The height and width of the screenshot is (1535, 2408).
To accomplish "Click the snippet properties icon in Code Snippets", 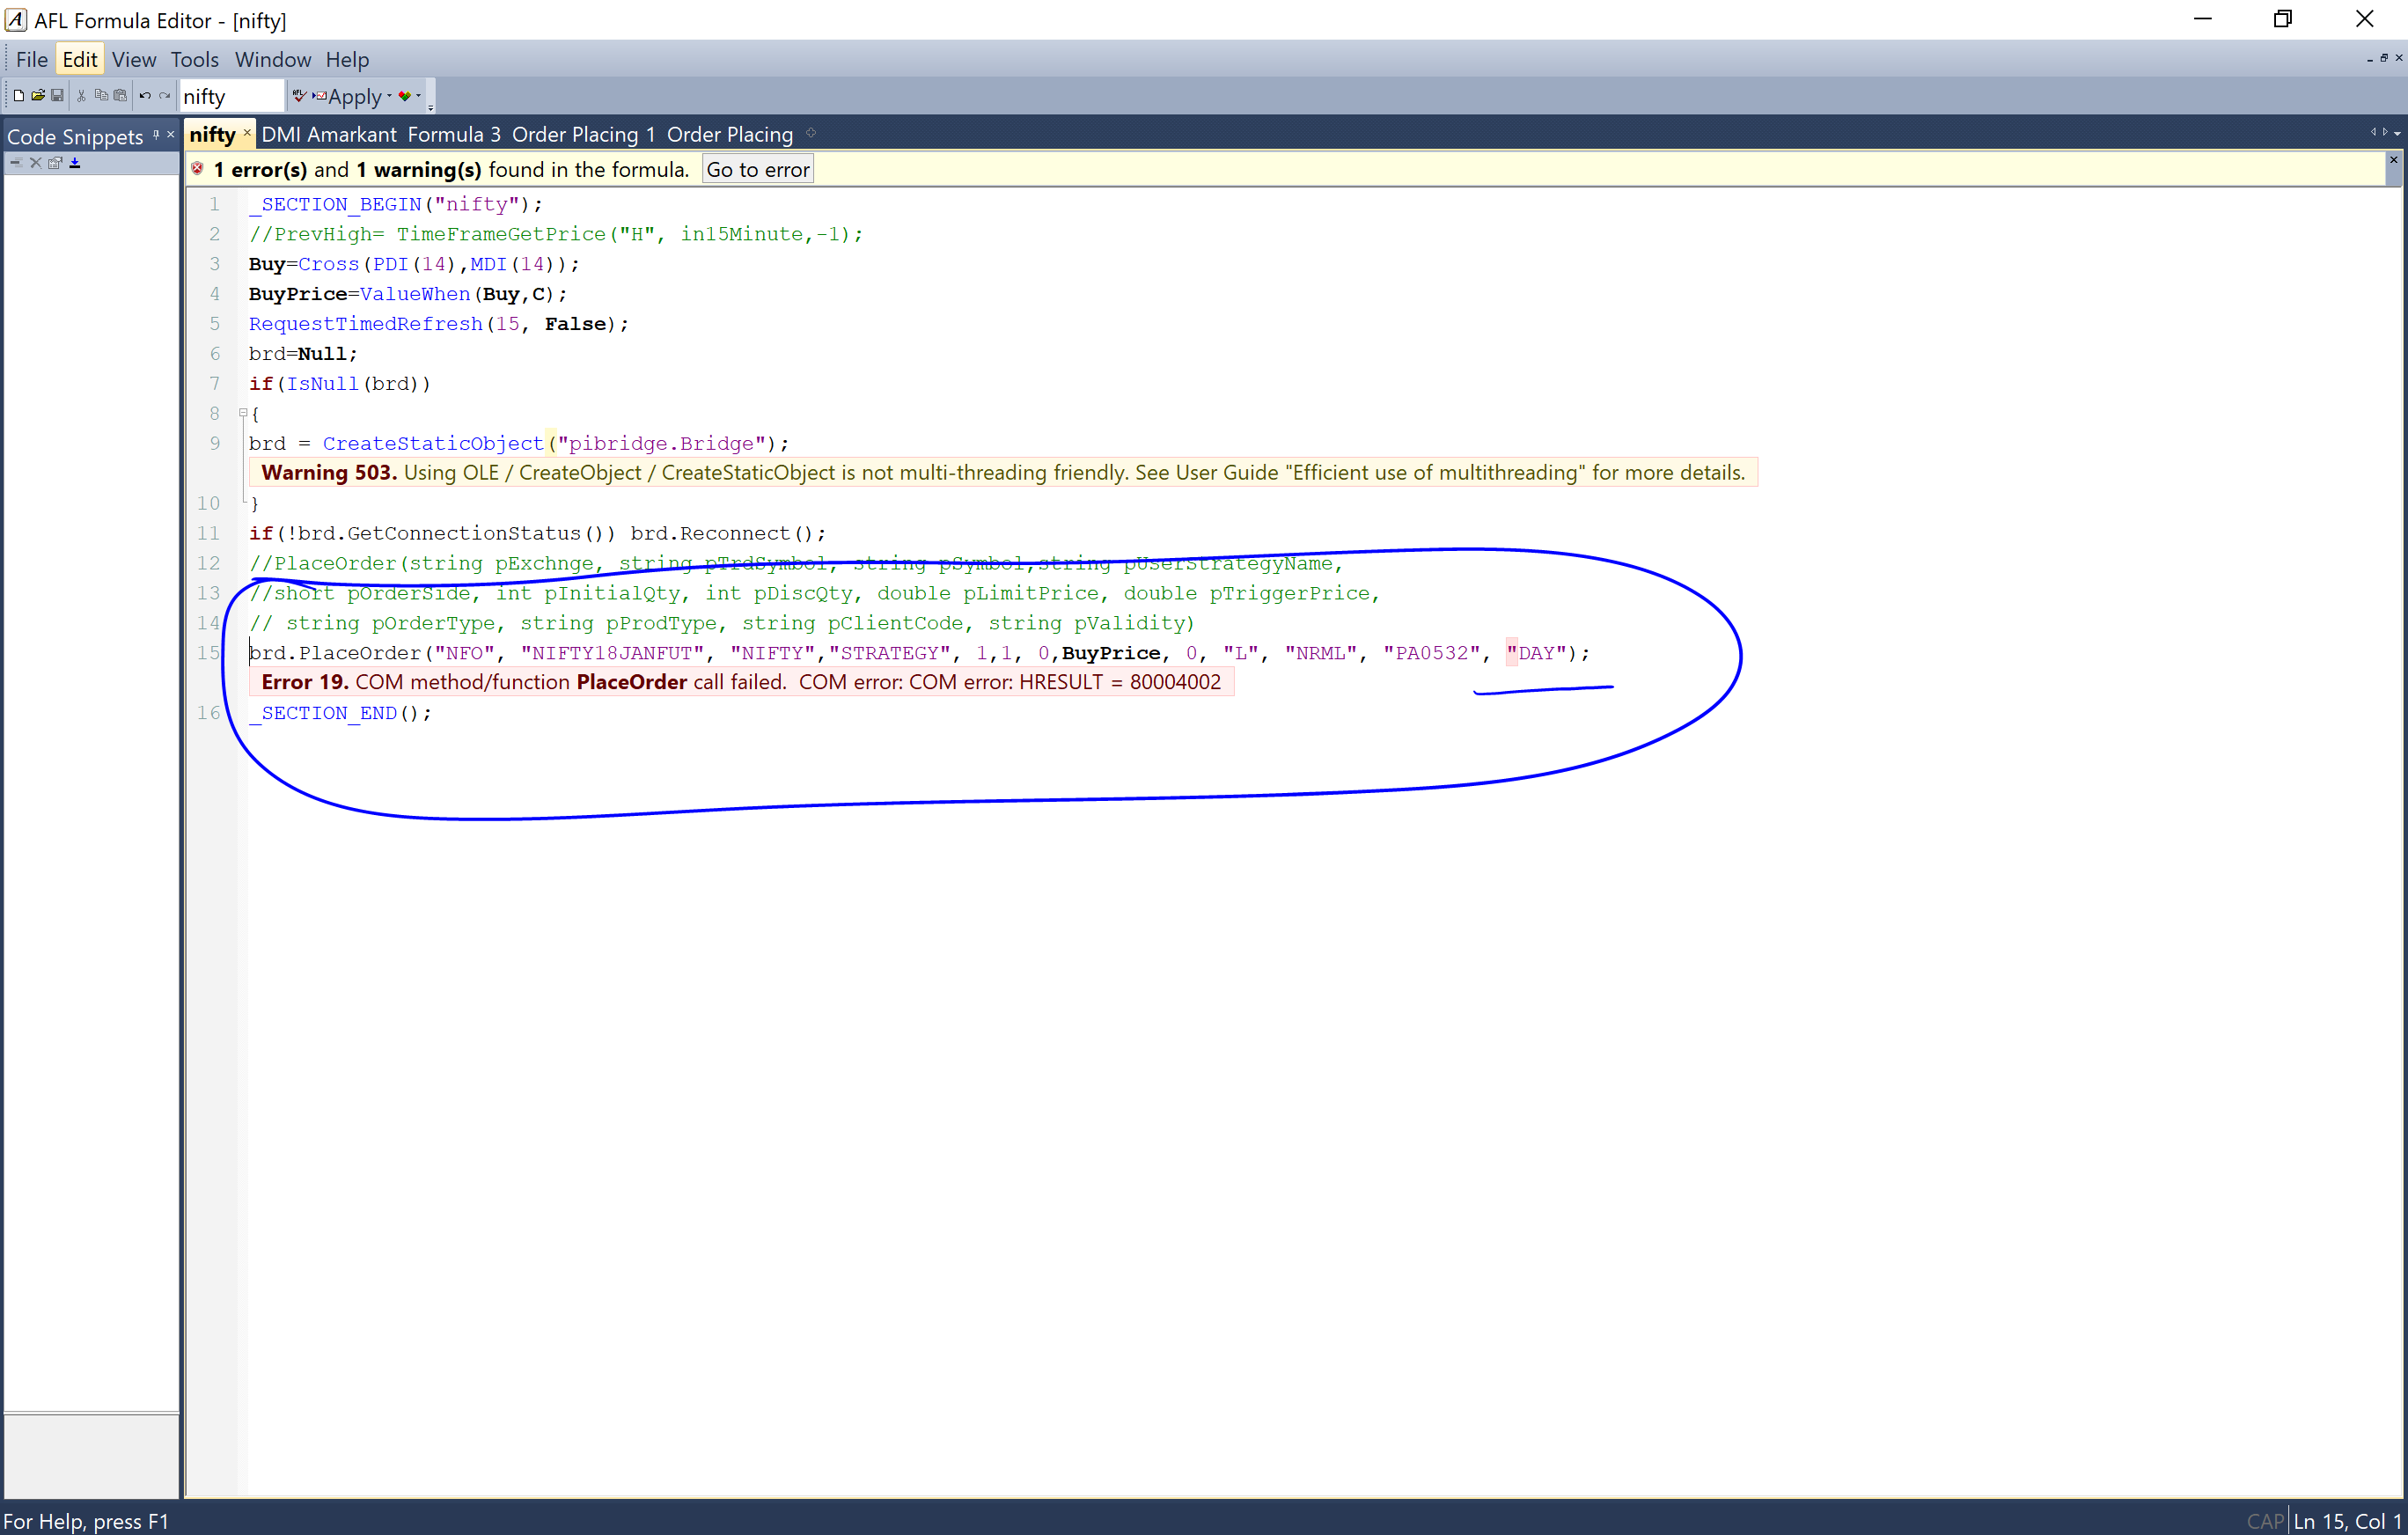I will [x=55, y=163].
